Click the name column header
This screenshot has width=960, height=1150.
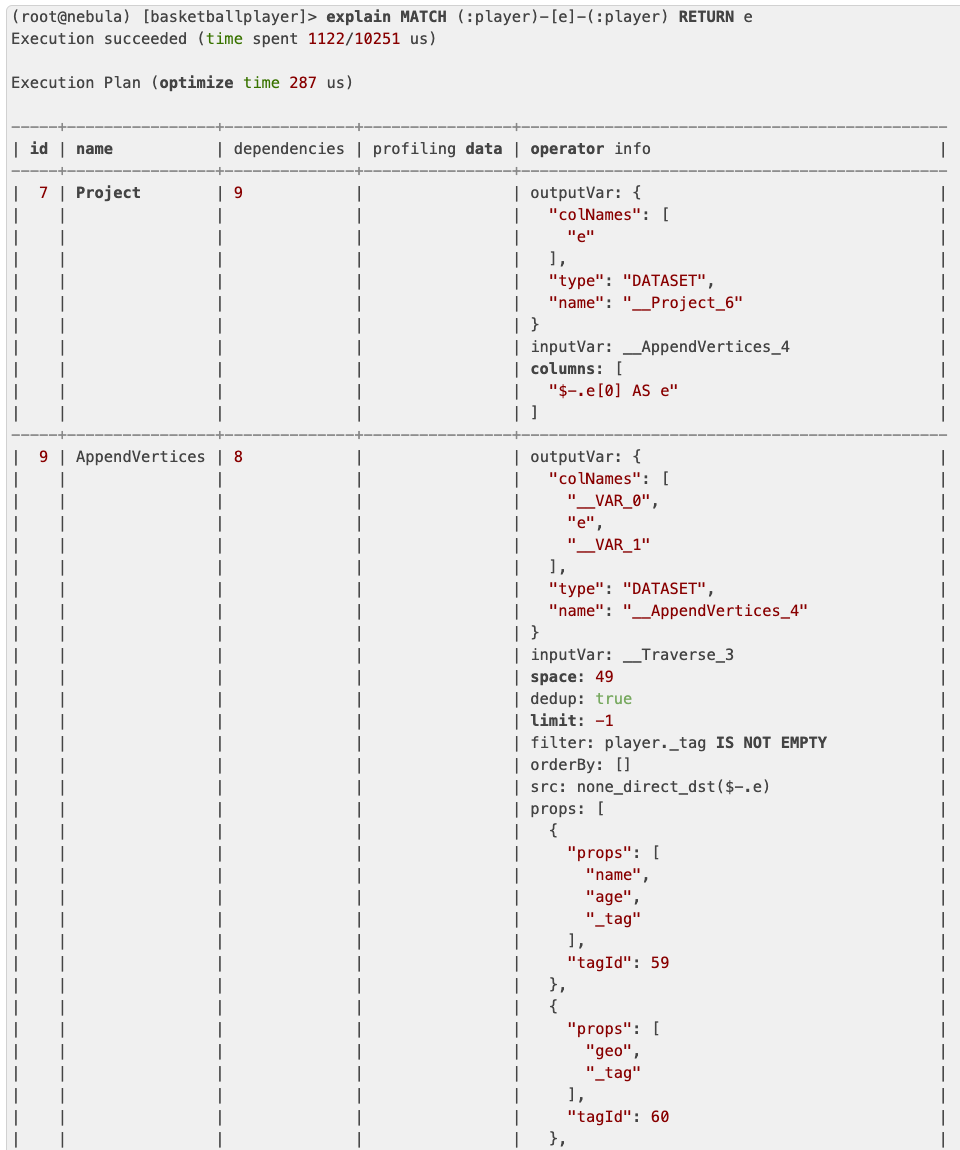94,149
